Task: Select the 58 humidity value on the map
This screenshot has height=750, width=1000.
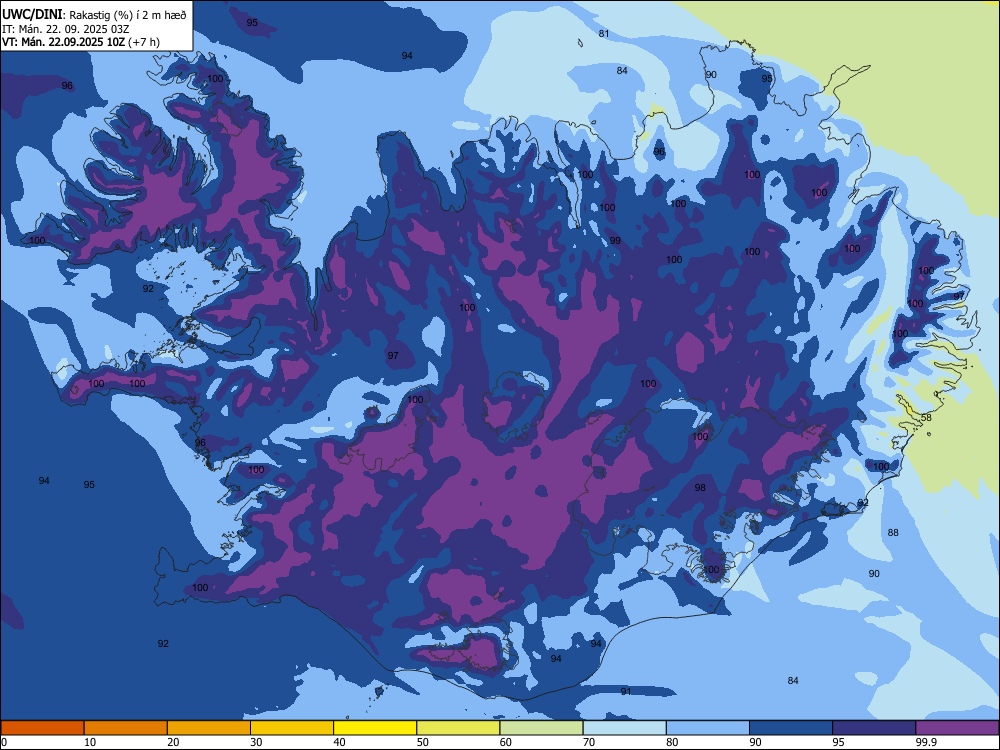Action: pyautogui.click(x=927, y=418)
